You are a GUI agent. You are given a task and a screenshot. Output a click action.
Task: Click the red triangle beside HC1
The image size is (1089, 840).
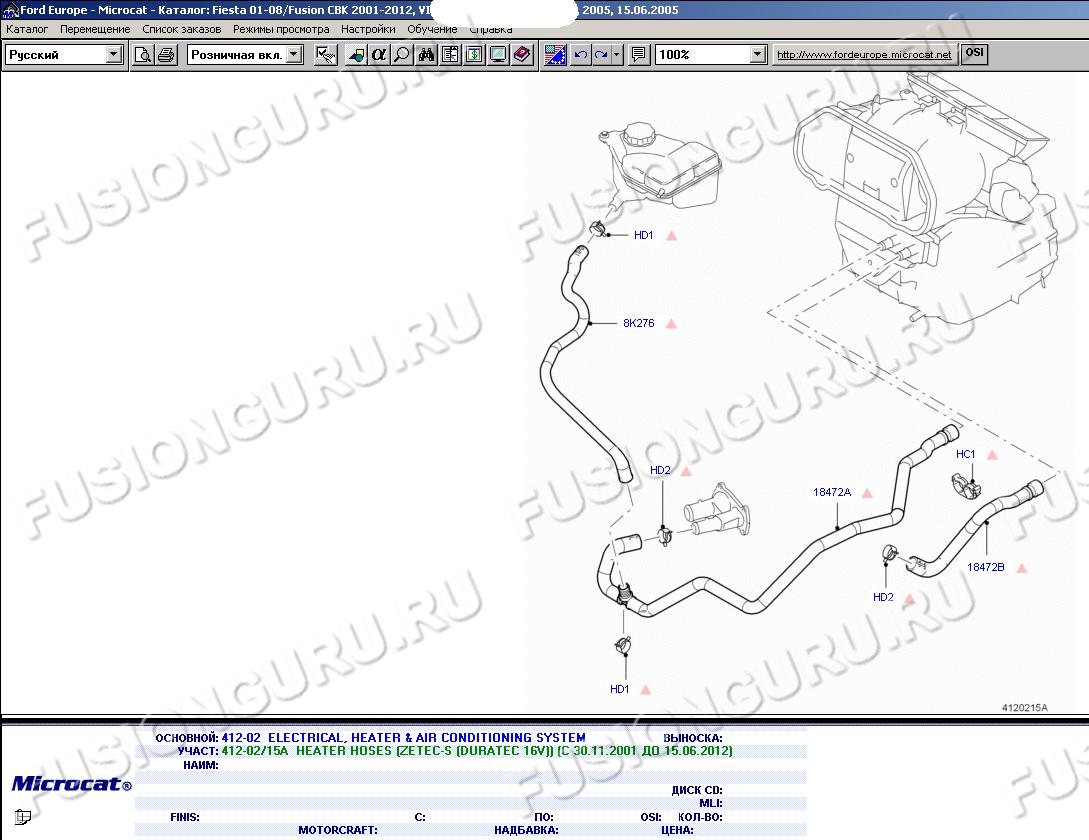992,455
